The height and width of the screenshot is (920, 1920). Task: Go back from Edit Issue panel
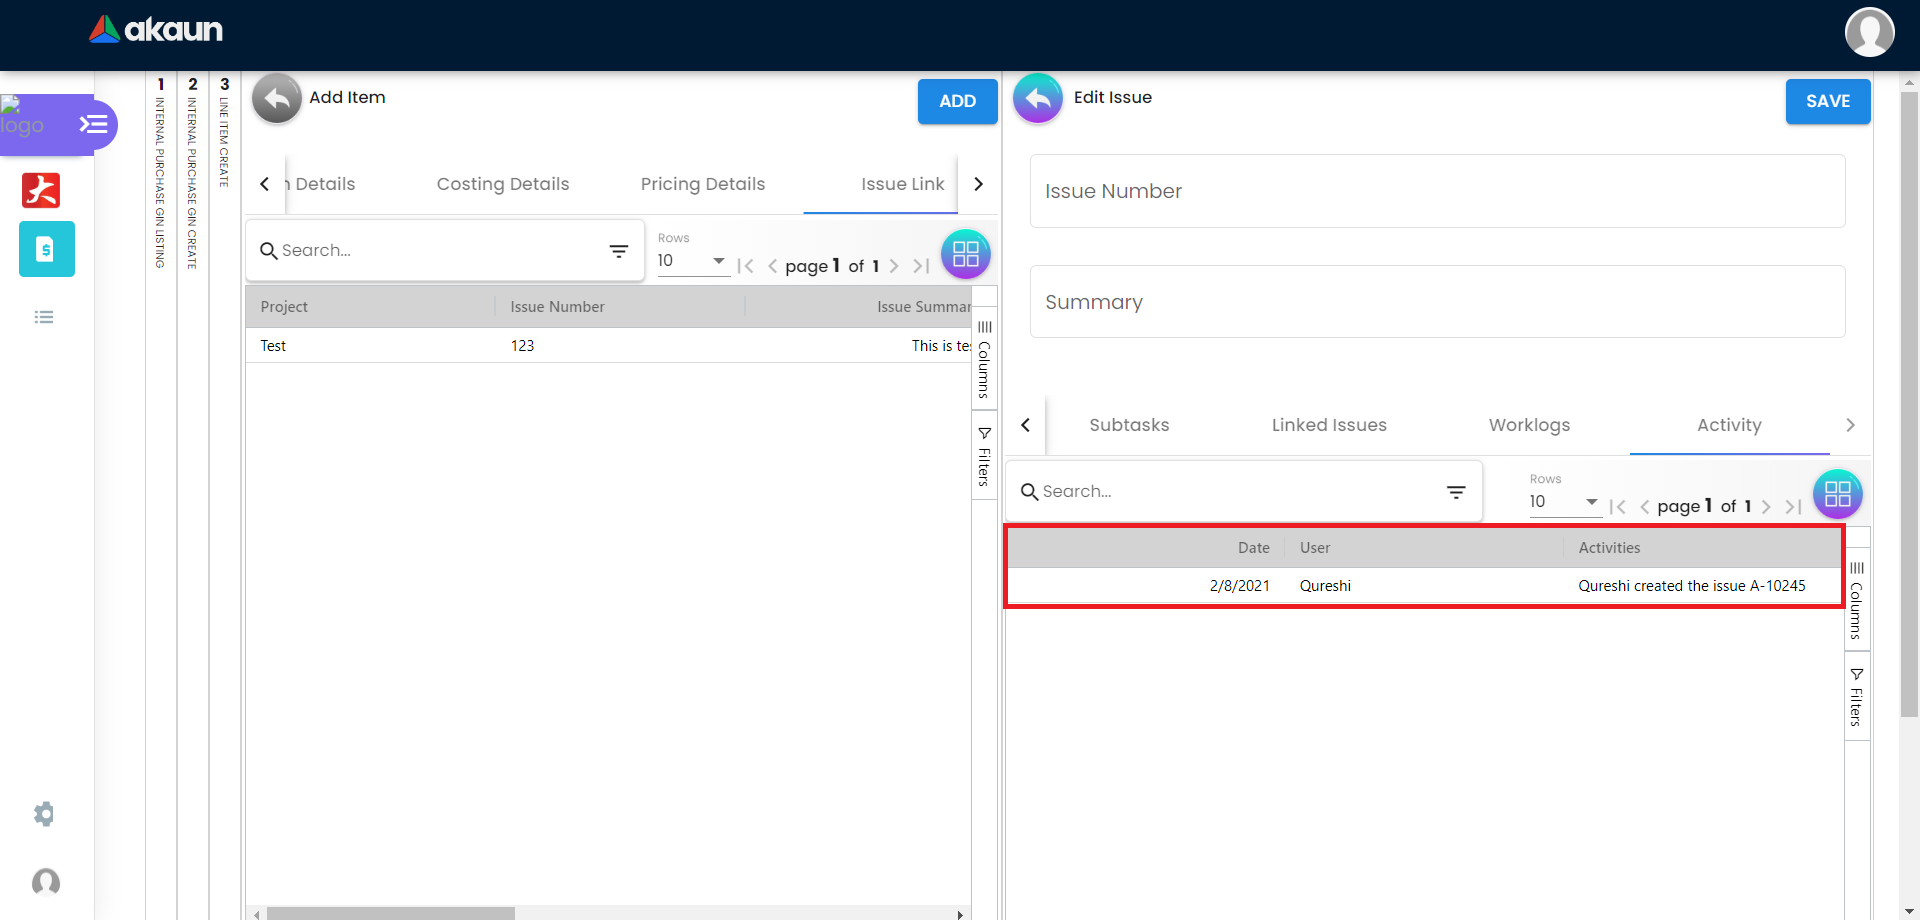click(1038, 98)
